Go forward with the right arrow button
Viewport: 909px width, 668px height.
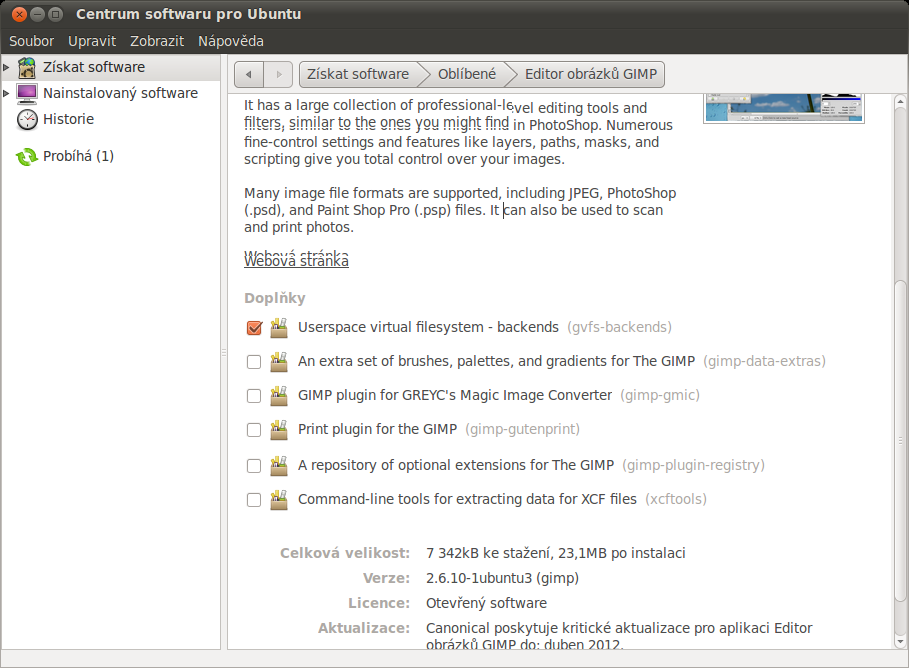279,74
